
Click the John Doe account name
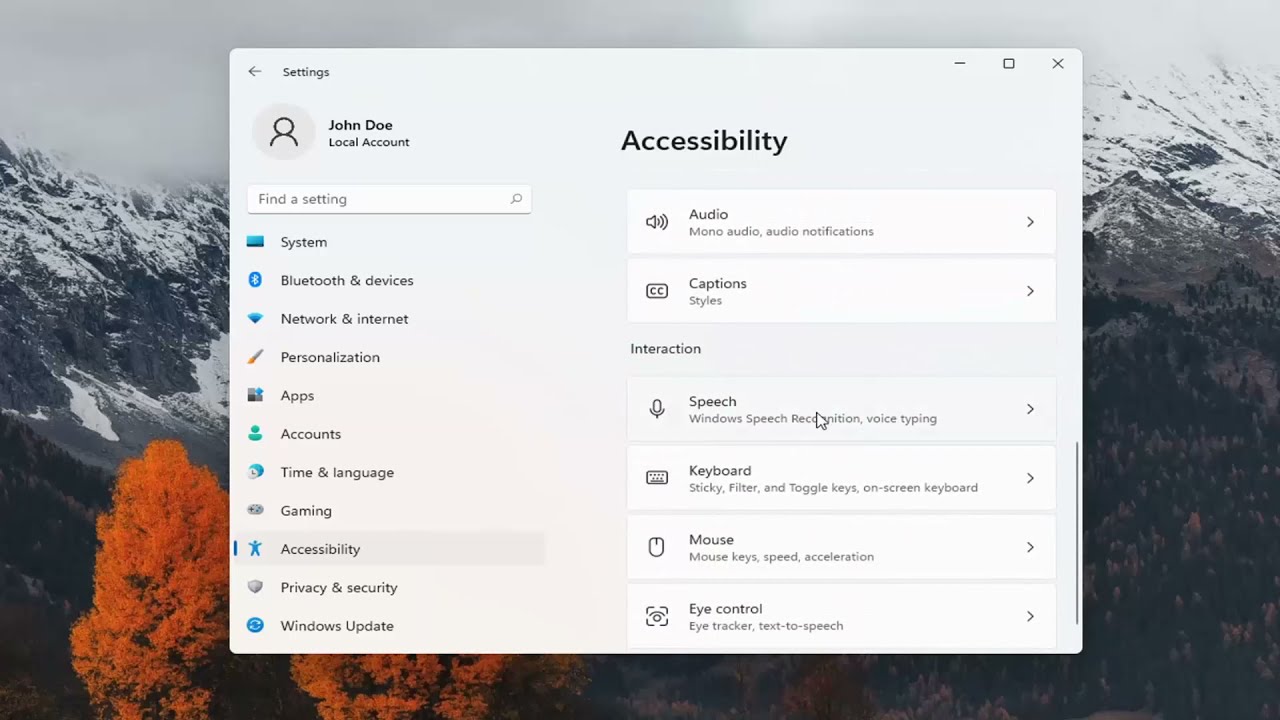click(360, 125)
